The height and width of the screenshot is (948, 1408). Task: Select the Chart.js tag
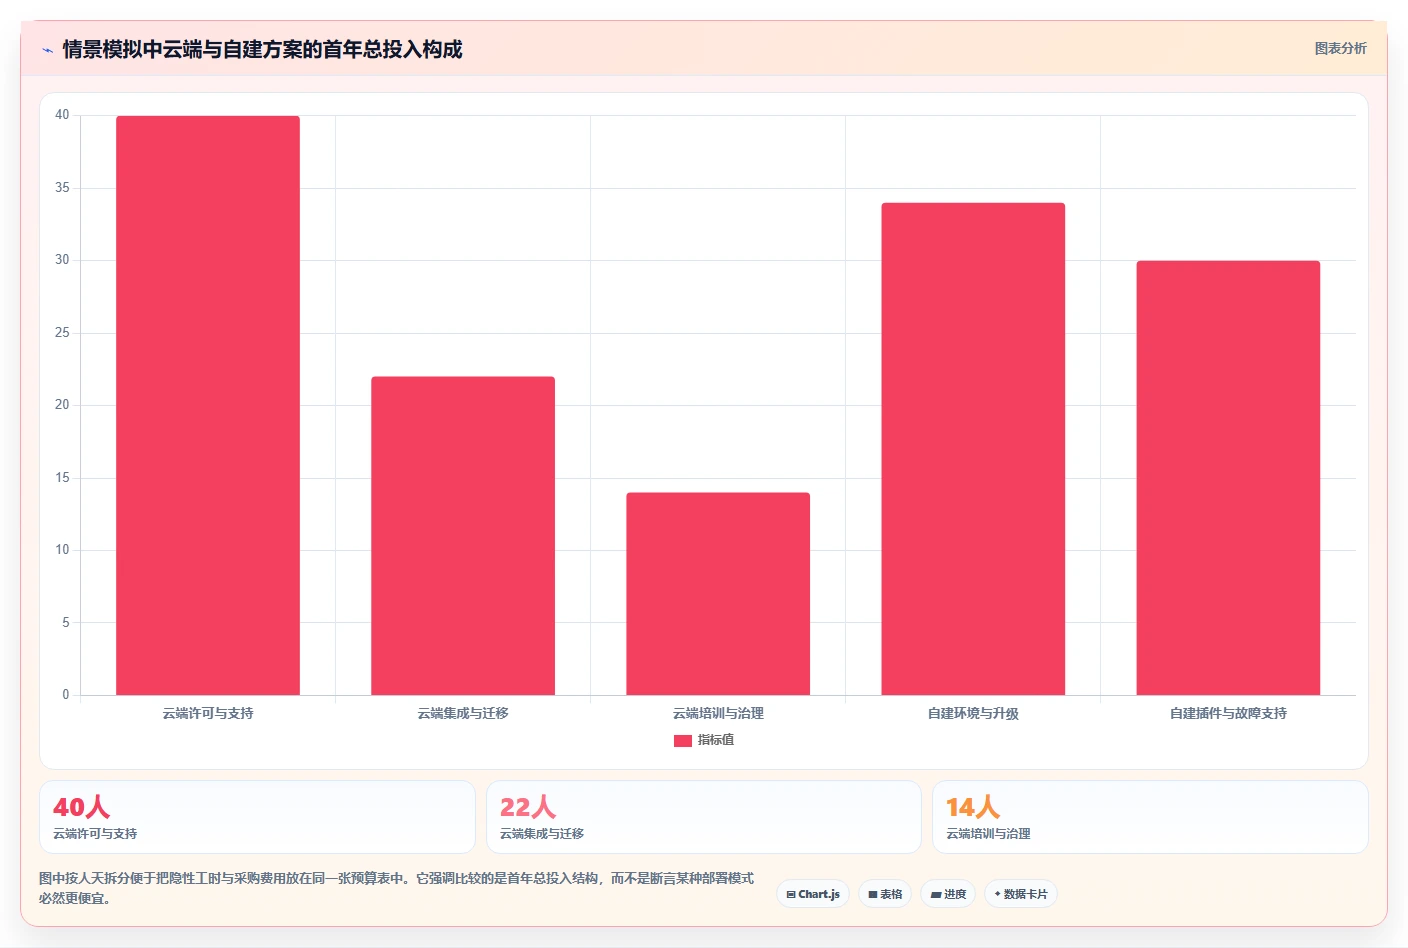pos(813,894)
